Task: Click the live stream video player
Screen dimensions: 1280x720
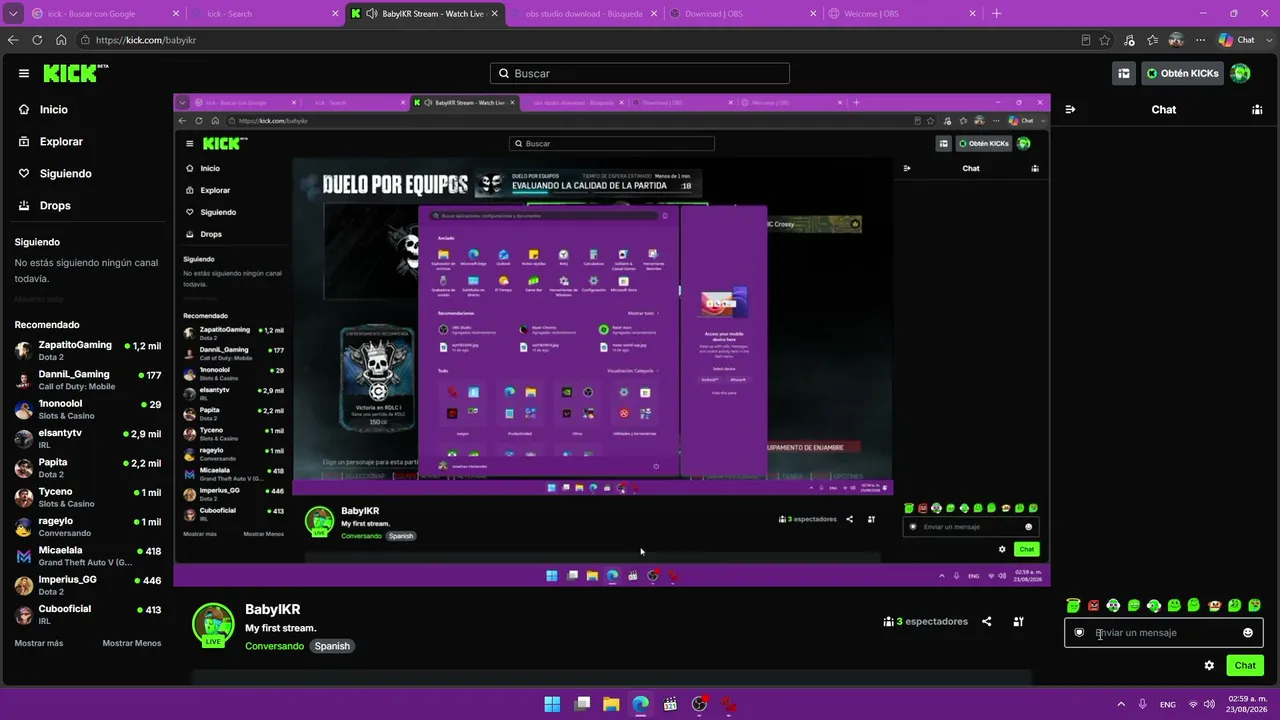Action: coord(612,340)
